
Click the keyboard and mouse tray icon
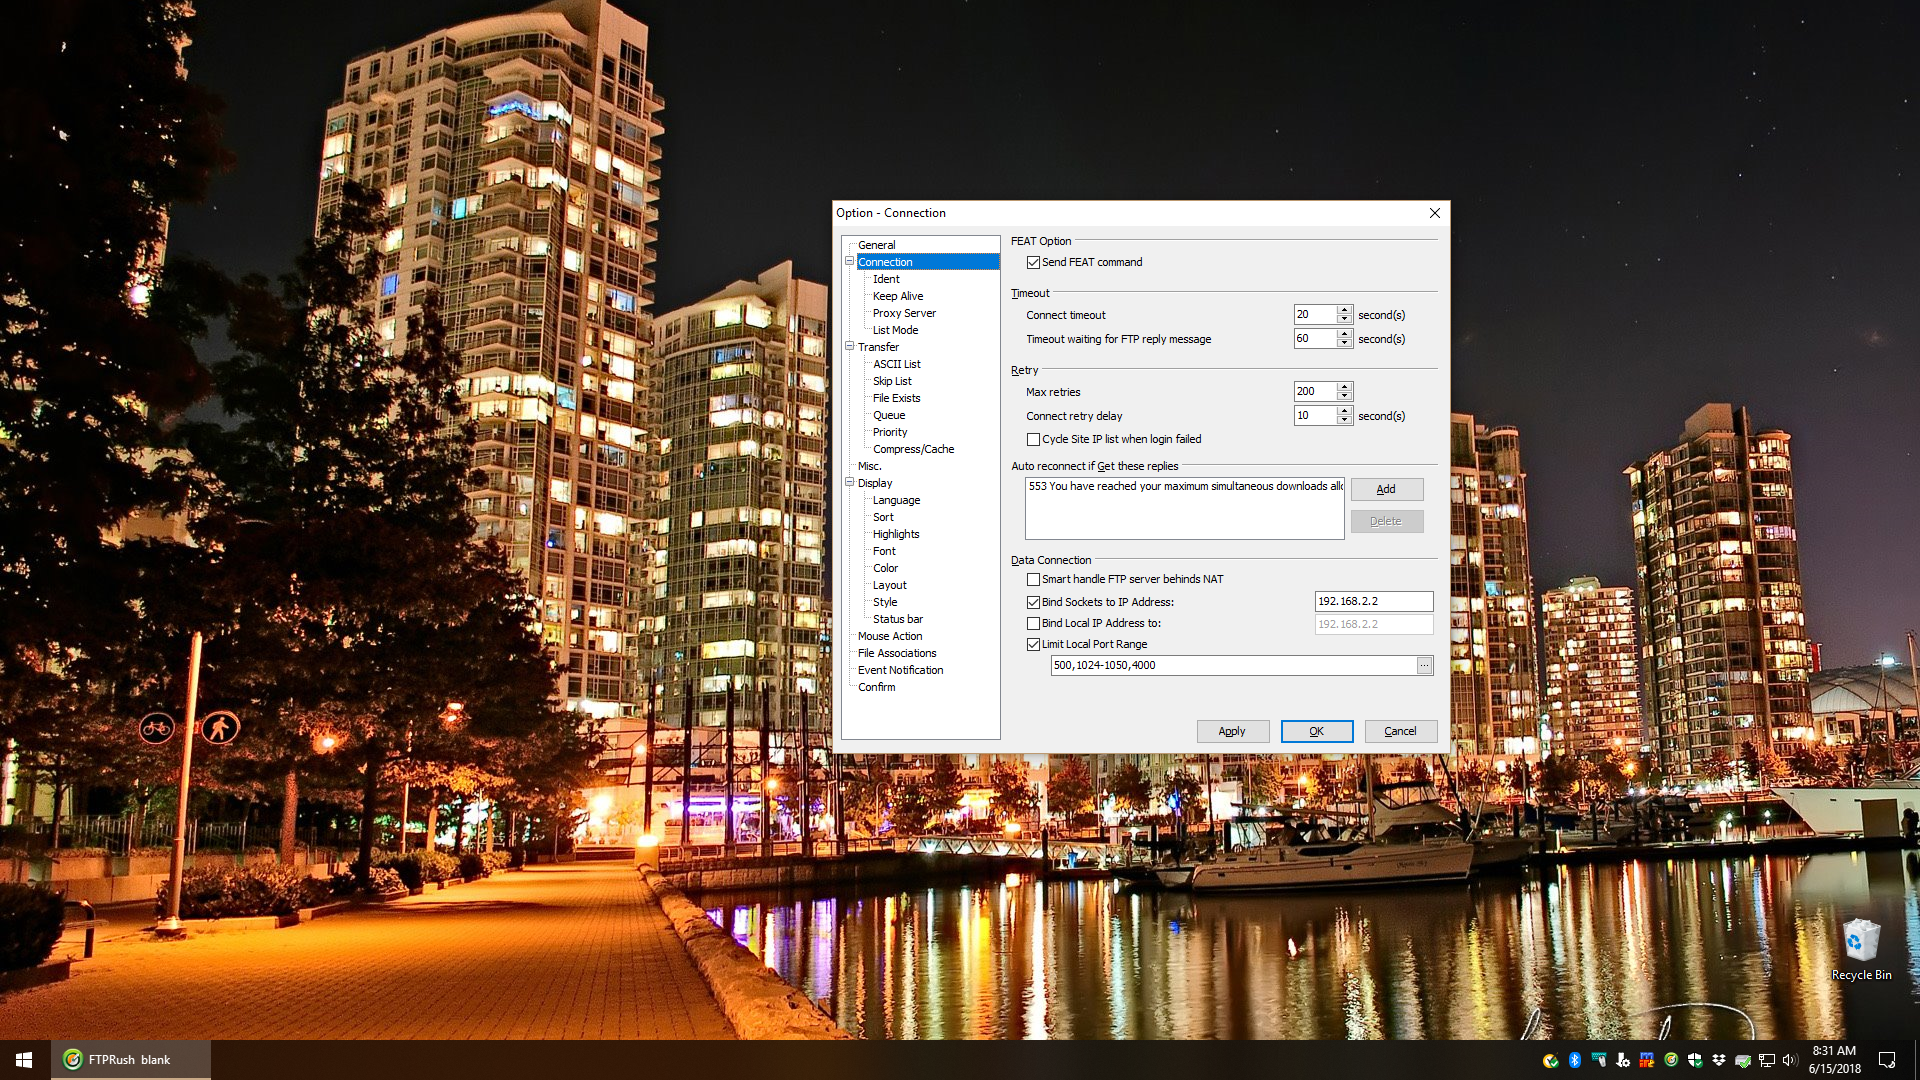pos(1599,1060)
